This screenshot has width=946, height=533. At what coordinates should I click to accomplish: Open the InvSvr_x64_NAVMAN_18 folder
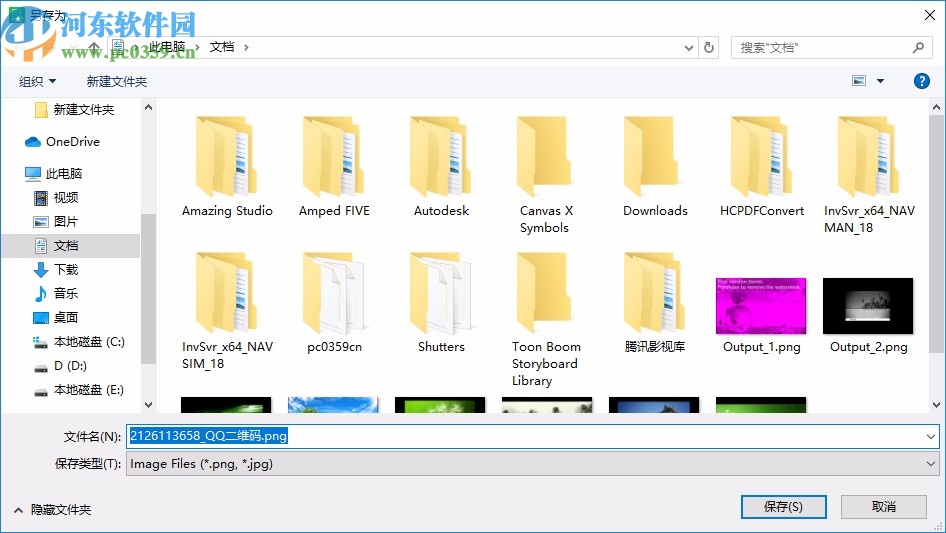tap(869, 175)
